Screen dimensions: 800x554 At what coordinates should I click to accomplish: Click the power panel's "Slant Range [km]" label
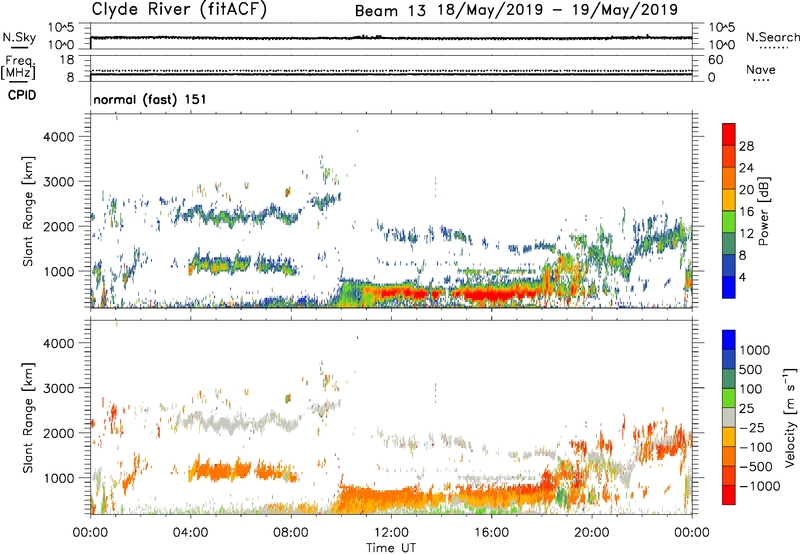pyautogui.click(x=28, y=211)
